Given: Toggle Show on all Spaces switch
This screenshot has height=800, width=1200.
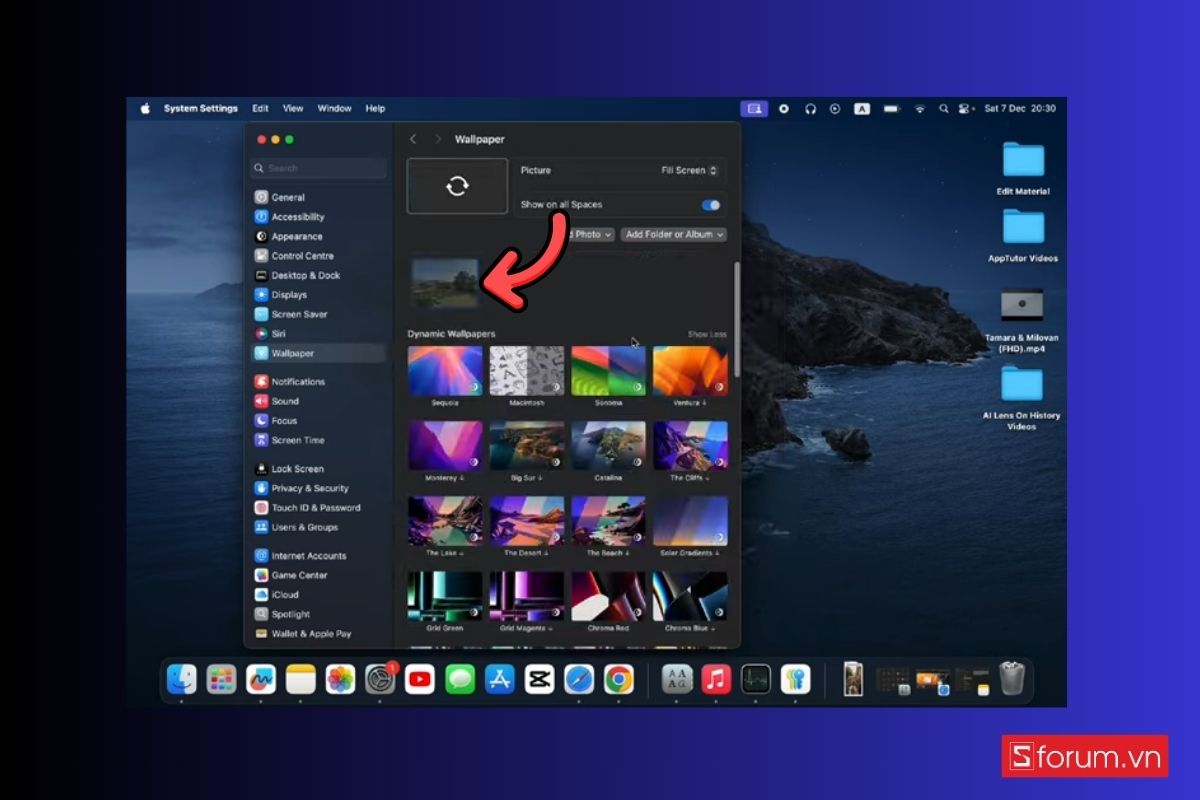Looking at the screenshot, I should 711,205.
